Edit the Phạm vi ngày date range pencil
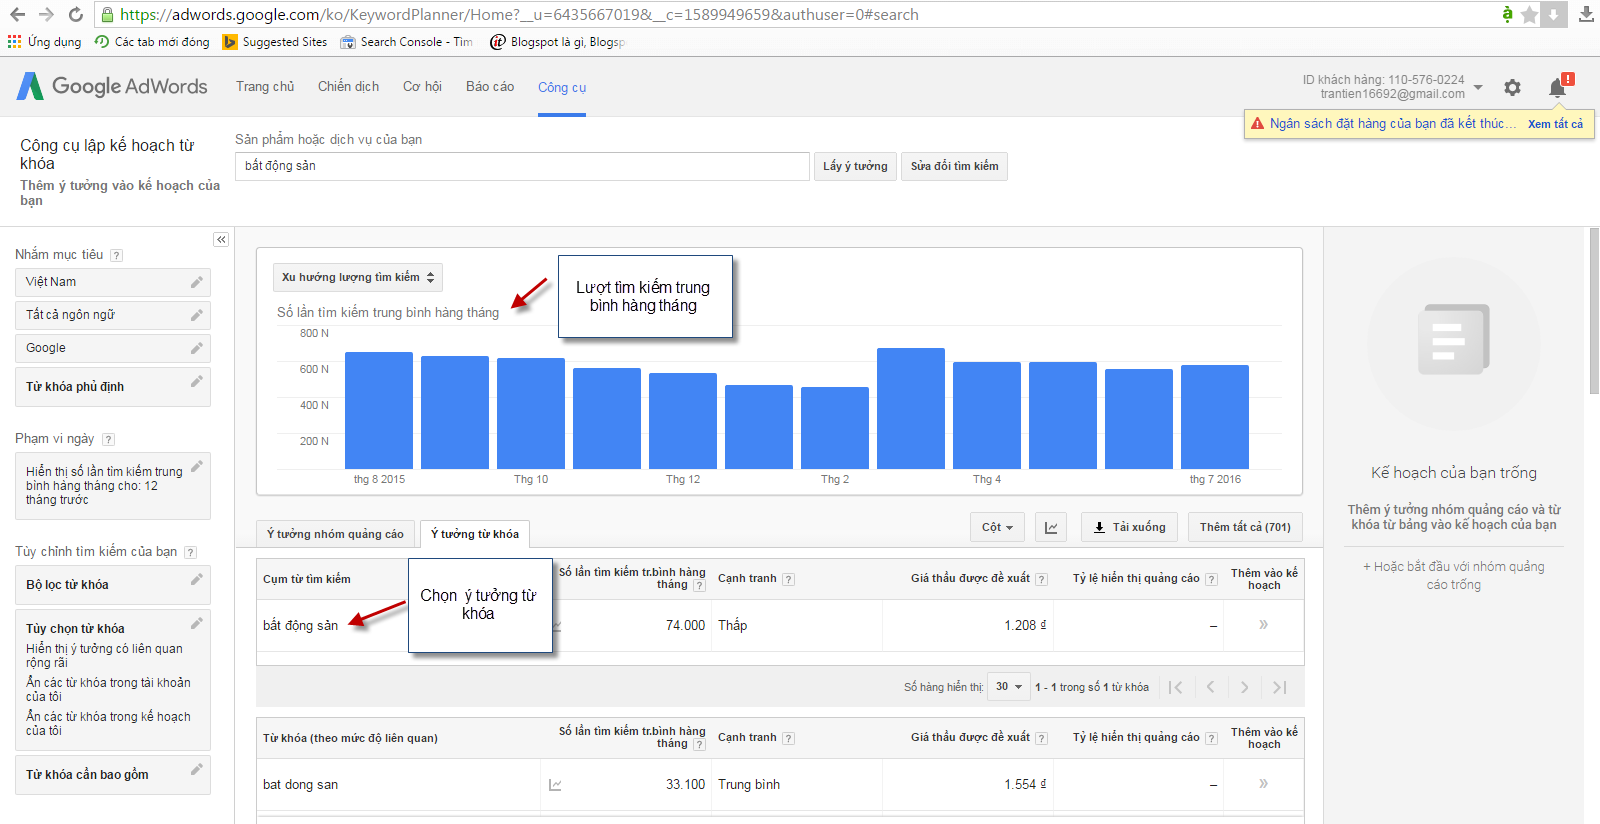1600x824 pixels. click(197, 466)
